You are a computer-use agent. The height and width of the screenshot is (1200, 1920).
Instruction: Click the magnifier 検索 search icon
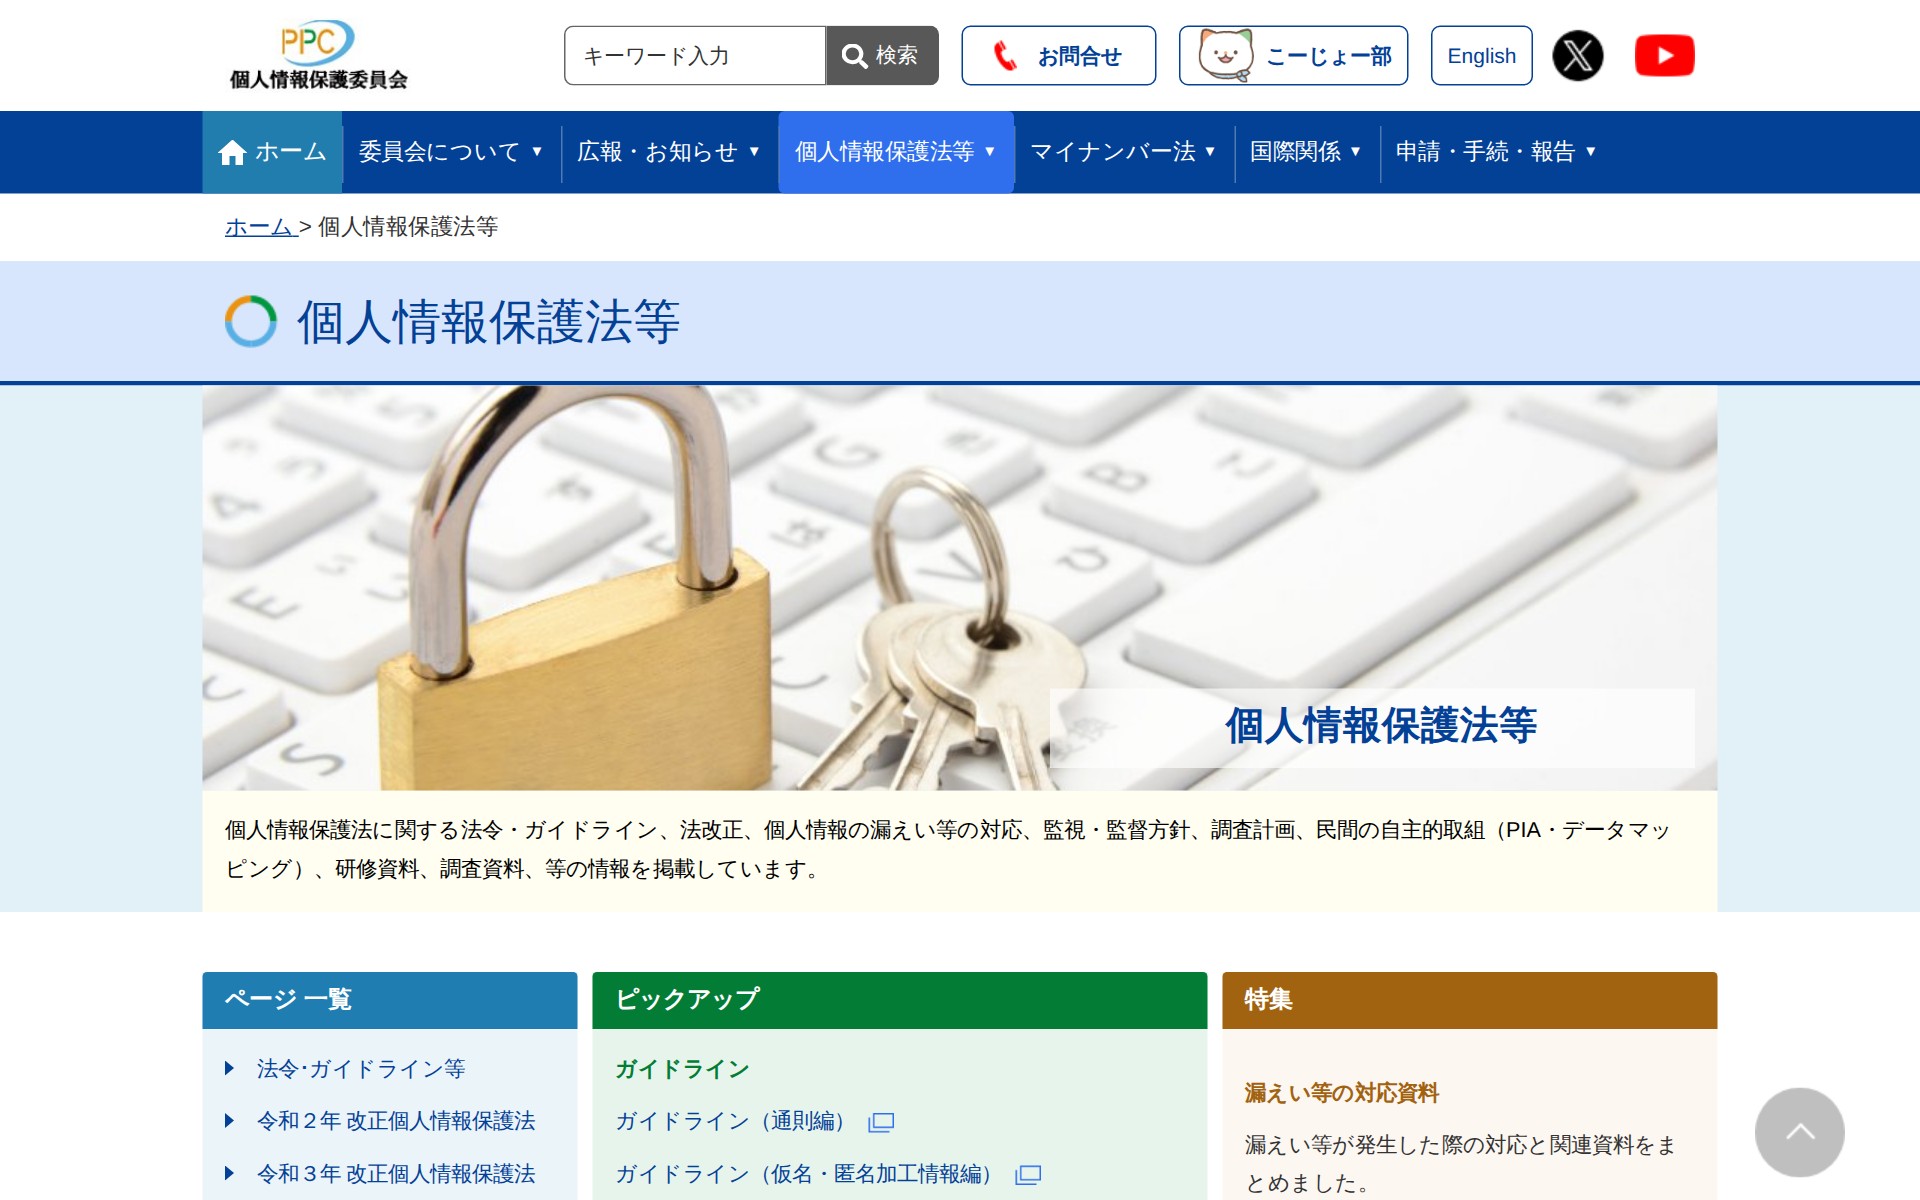click(x=853, y=55)
